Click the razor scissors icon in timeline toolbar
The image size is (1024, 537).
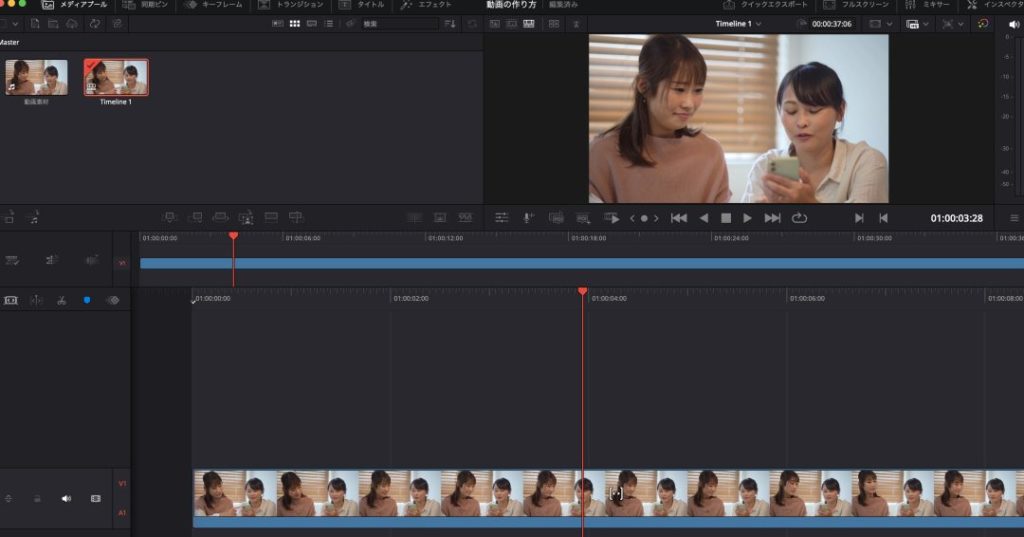click(61, 300)
